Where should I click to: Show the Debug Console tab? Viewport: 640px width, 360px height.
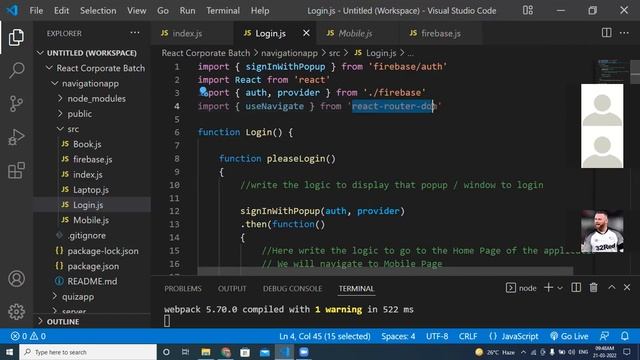click(292, 289)
